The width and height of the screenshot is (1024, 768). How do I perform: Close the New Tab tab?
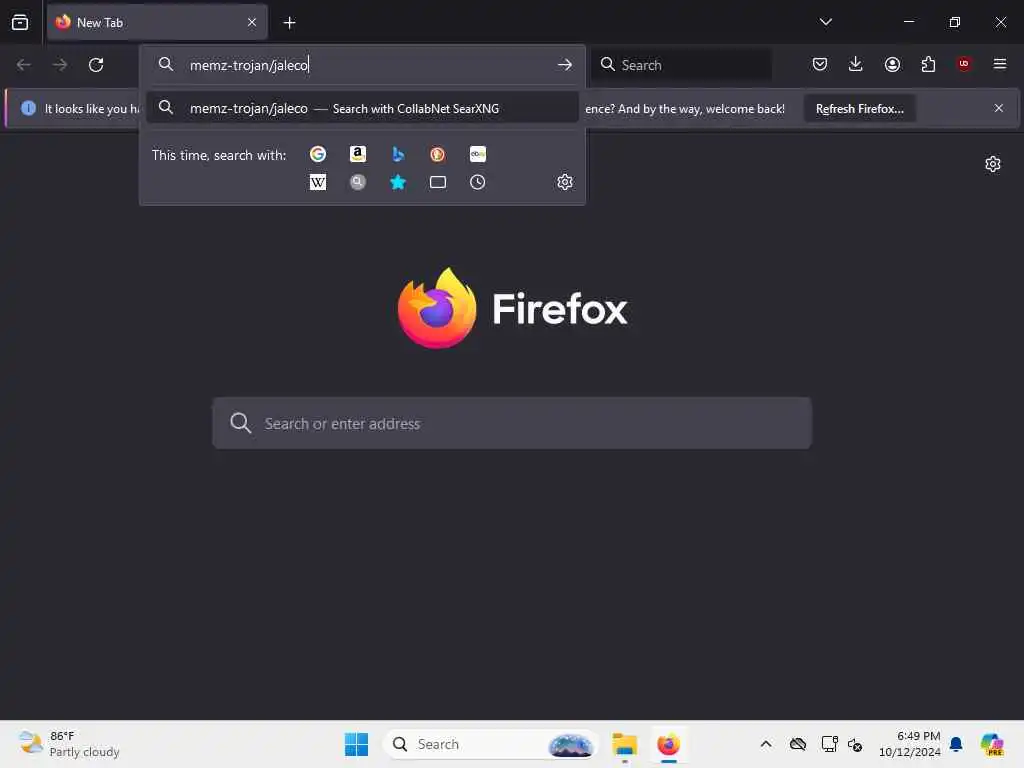pyautogui.click(x=252, y=22)
